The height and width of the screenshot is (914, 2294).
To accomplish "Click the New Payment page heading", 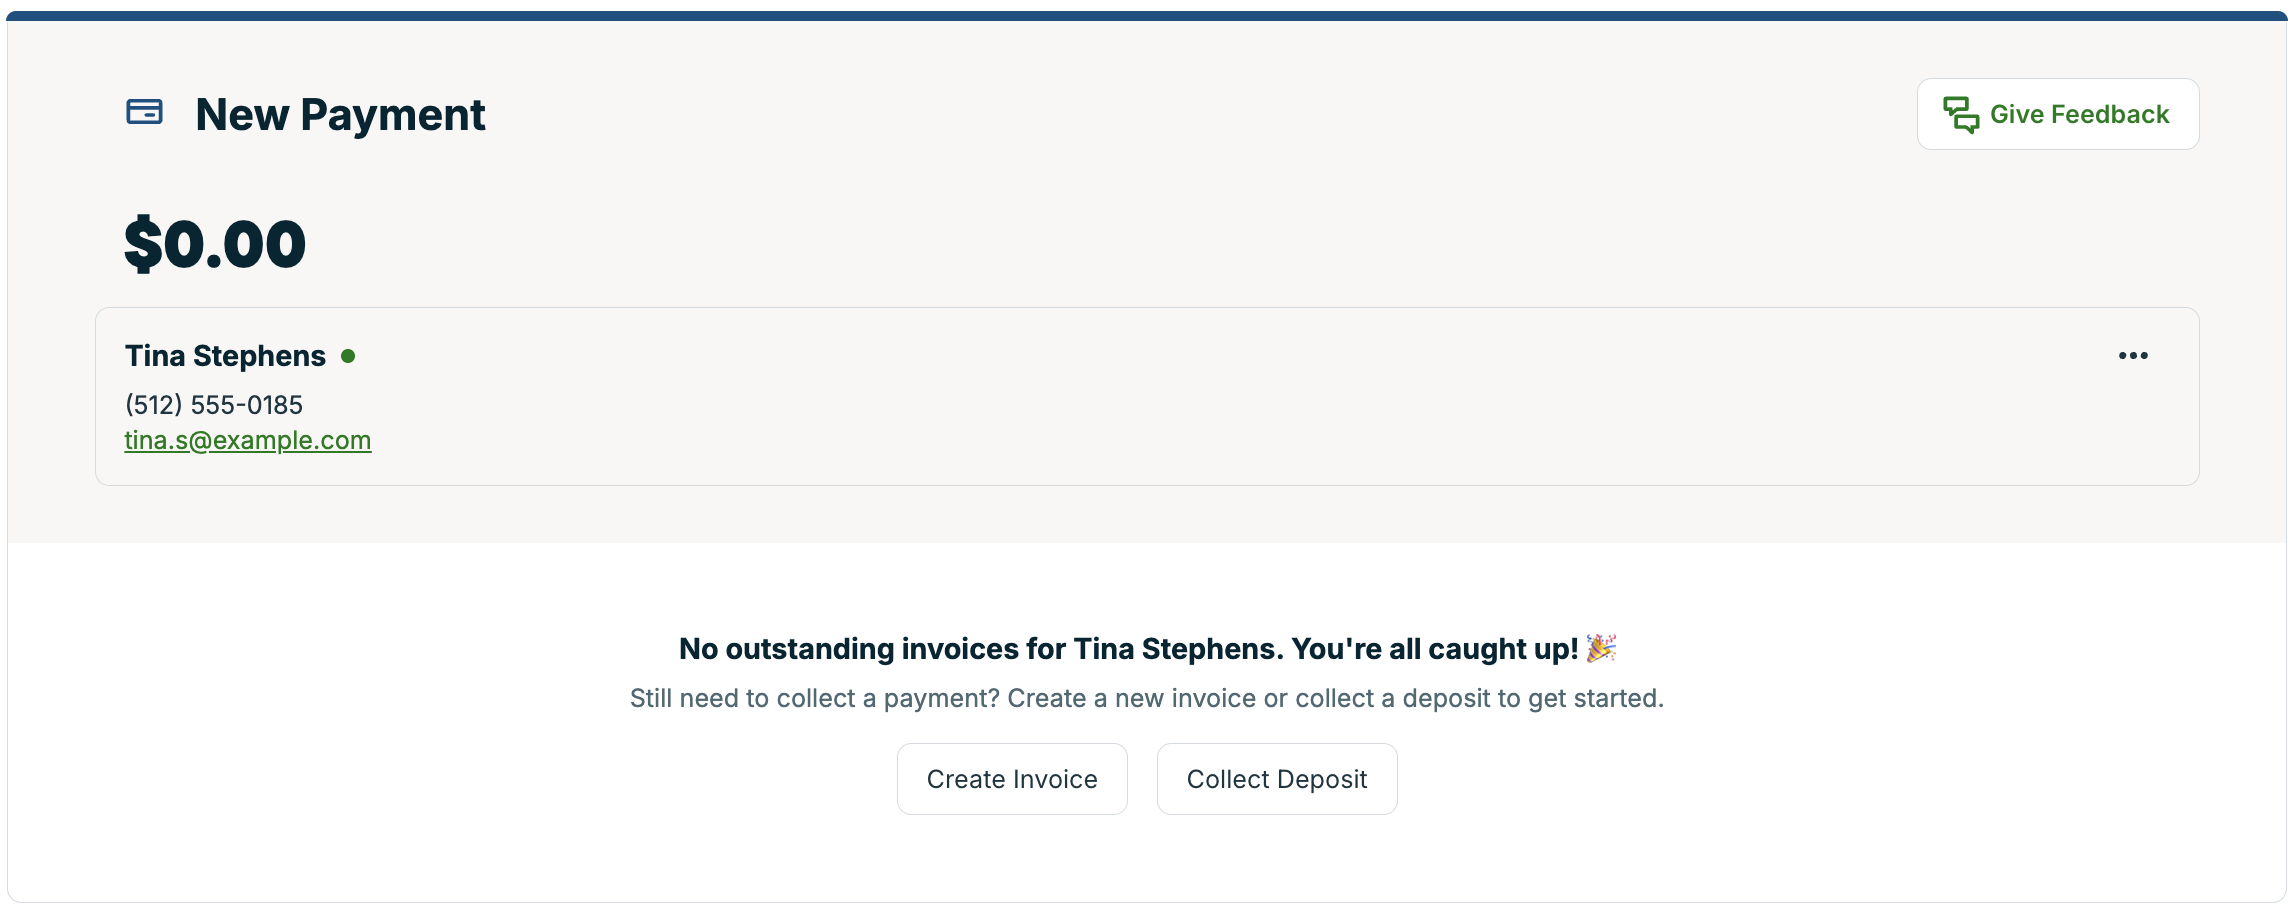I will 340,115.
